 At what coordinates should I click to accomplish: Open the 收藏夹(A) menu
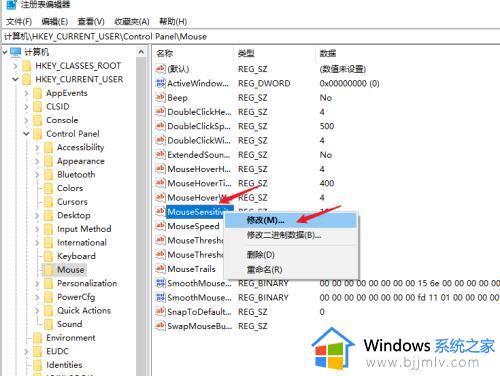pos(132,22)
